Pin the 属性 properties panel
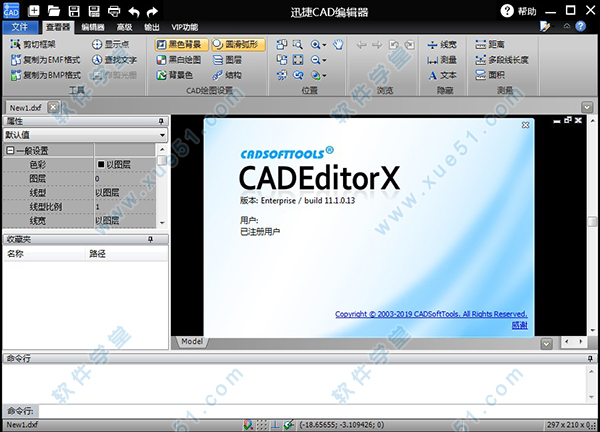The height and width of the screenshot is (432, 600). coord(161,121)
